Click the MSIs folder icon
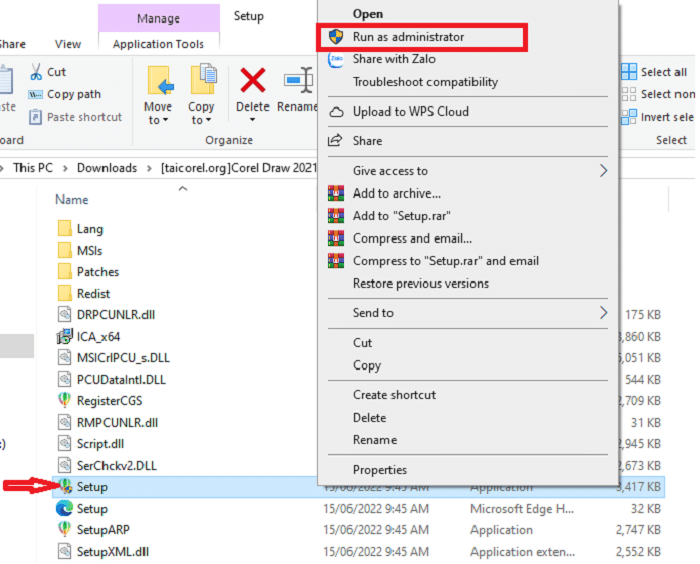The width and height of the screenshot is (700, 564). [65, 250]
